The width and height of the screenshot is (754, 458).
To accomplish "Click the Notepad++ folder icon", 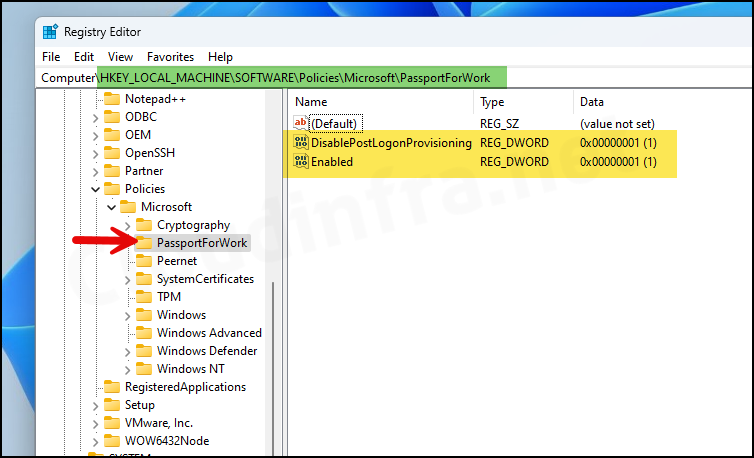I will click(112, 99).
